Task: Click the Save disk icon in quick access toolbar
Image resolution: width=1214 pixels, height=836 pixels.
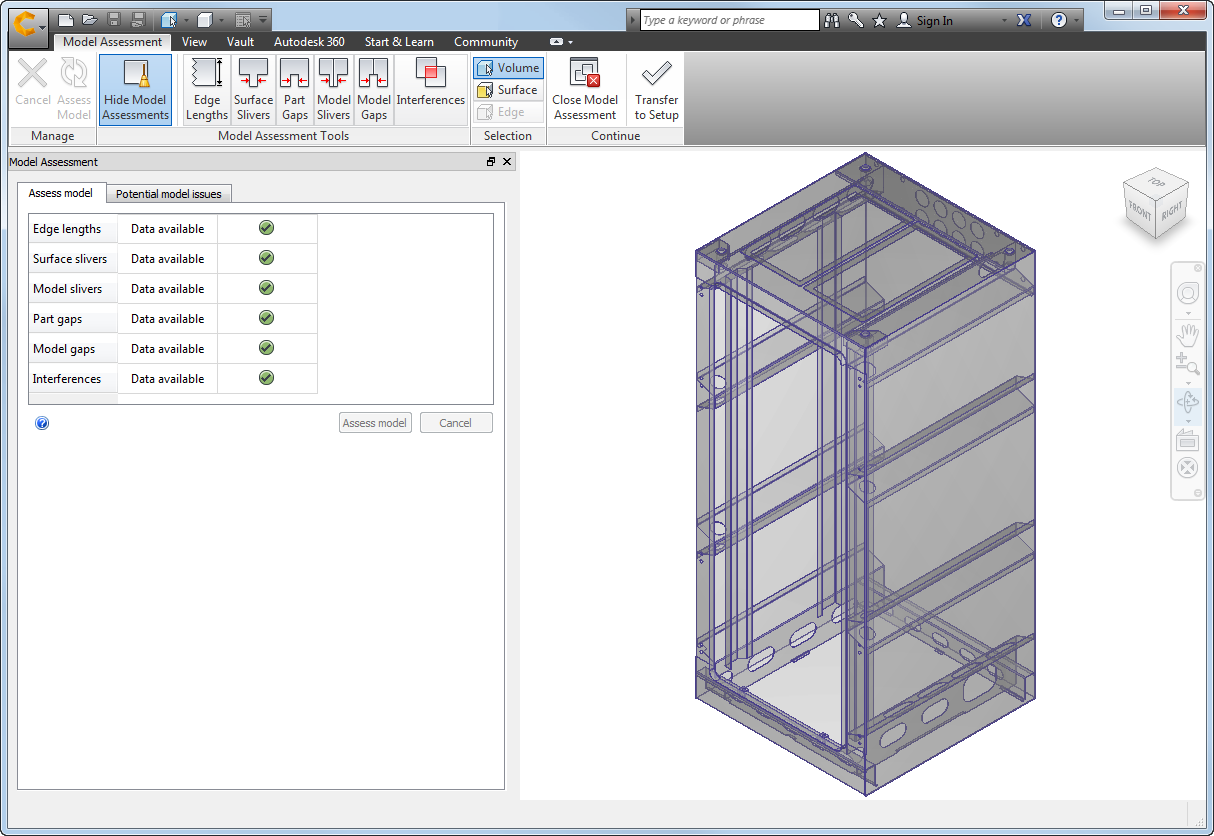Action: [x=114, y=20]
